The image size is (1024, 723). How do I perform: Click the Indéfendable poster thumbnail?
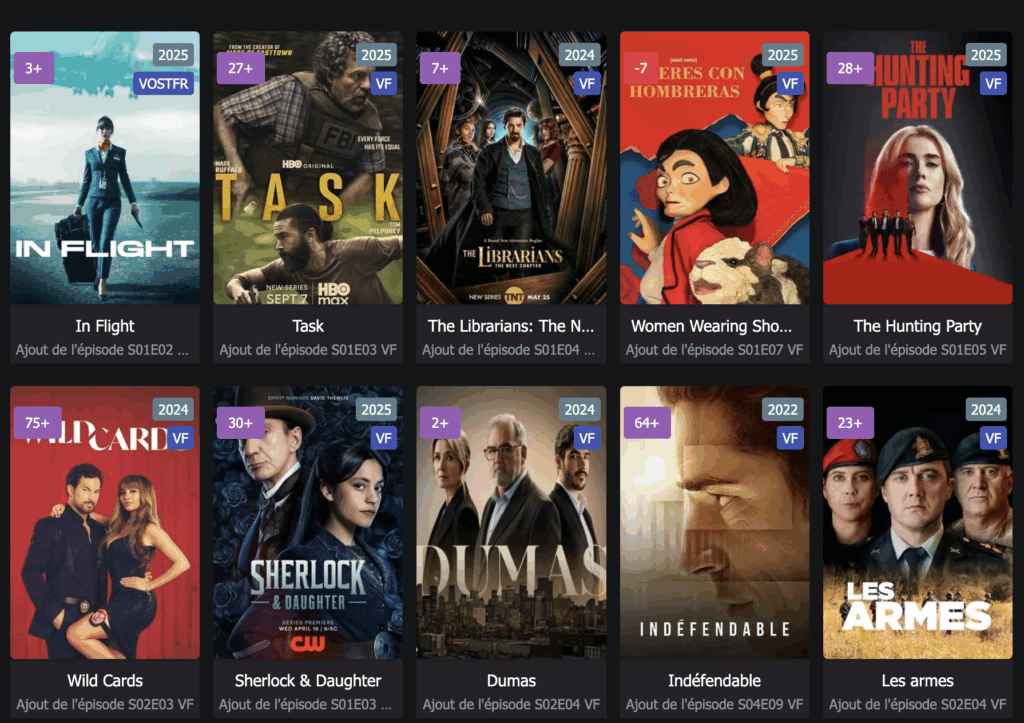(714, 522)
